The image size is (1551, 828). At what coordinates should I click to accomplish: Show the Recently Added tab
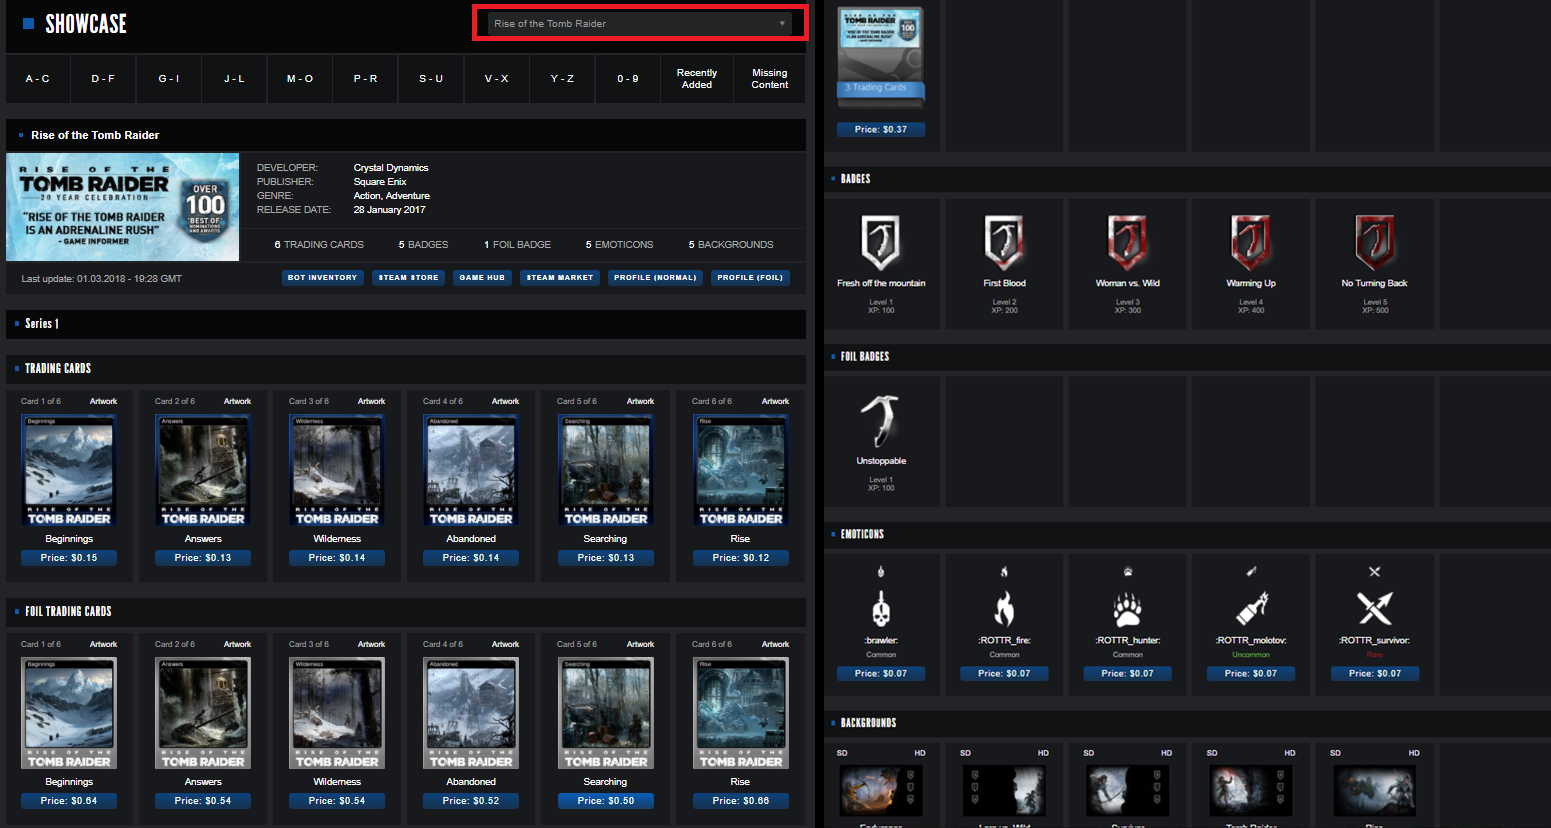[697, 79]
